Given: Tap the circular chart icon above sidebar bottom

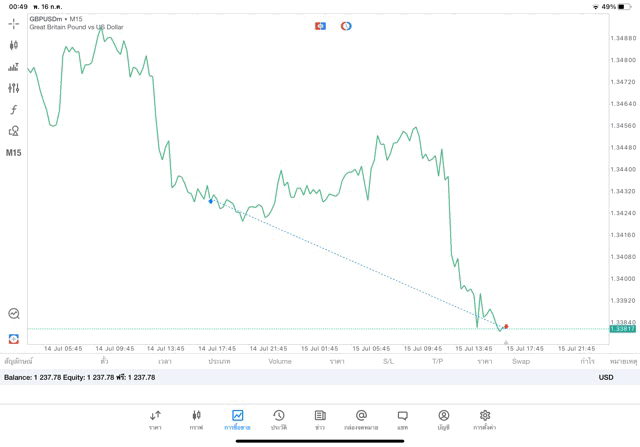Looking at the screenshot, I should pyautogui.click(x=14, y=313).
